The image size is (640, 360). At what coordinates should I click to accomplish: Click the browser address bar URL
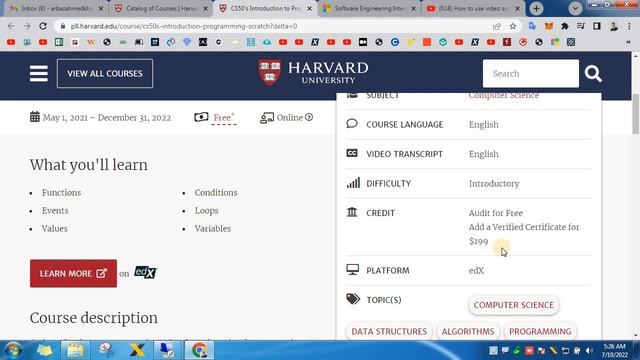point(184,26)
